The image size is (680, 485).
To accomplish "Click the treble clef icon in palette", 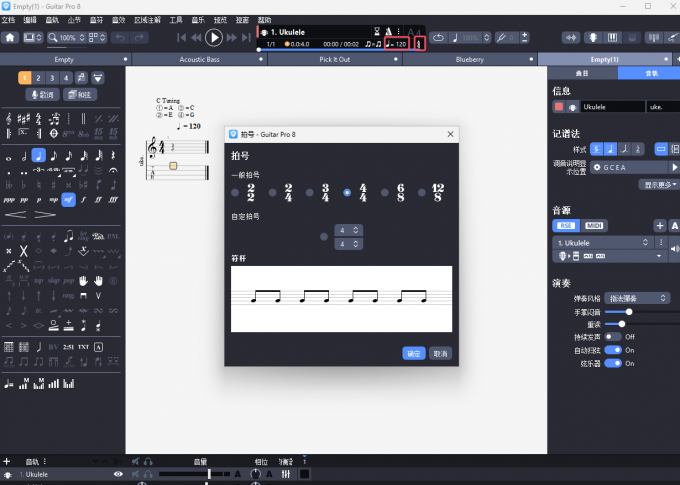I will (8, 118).
